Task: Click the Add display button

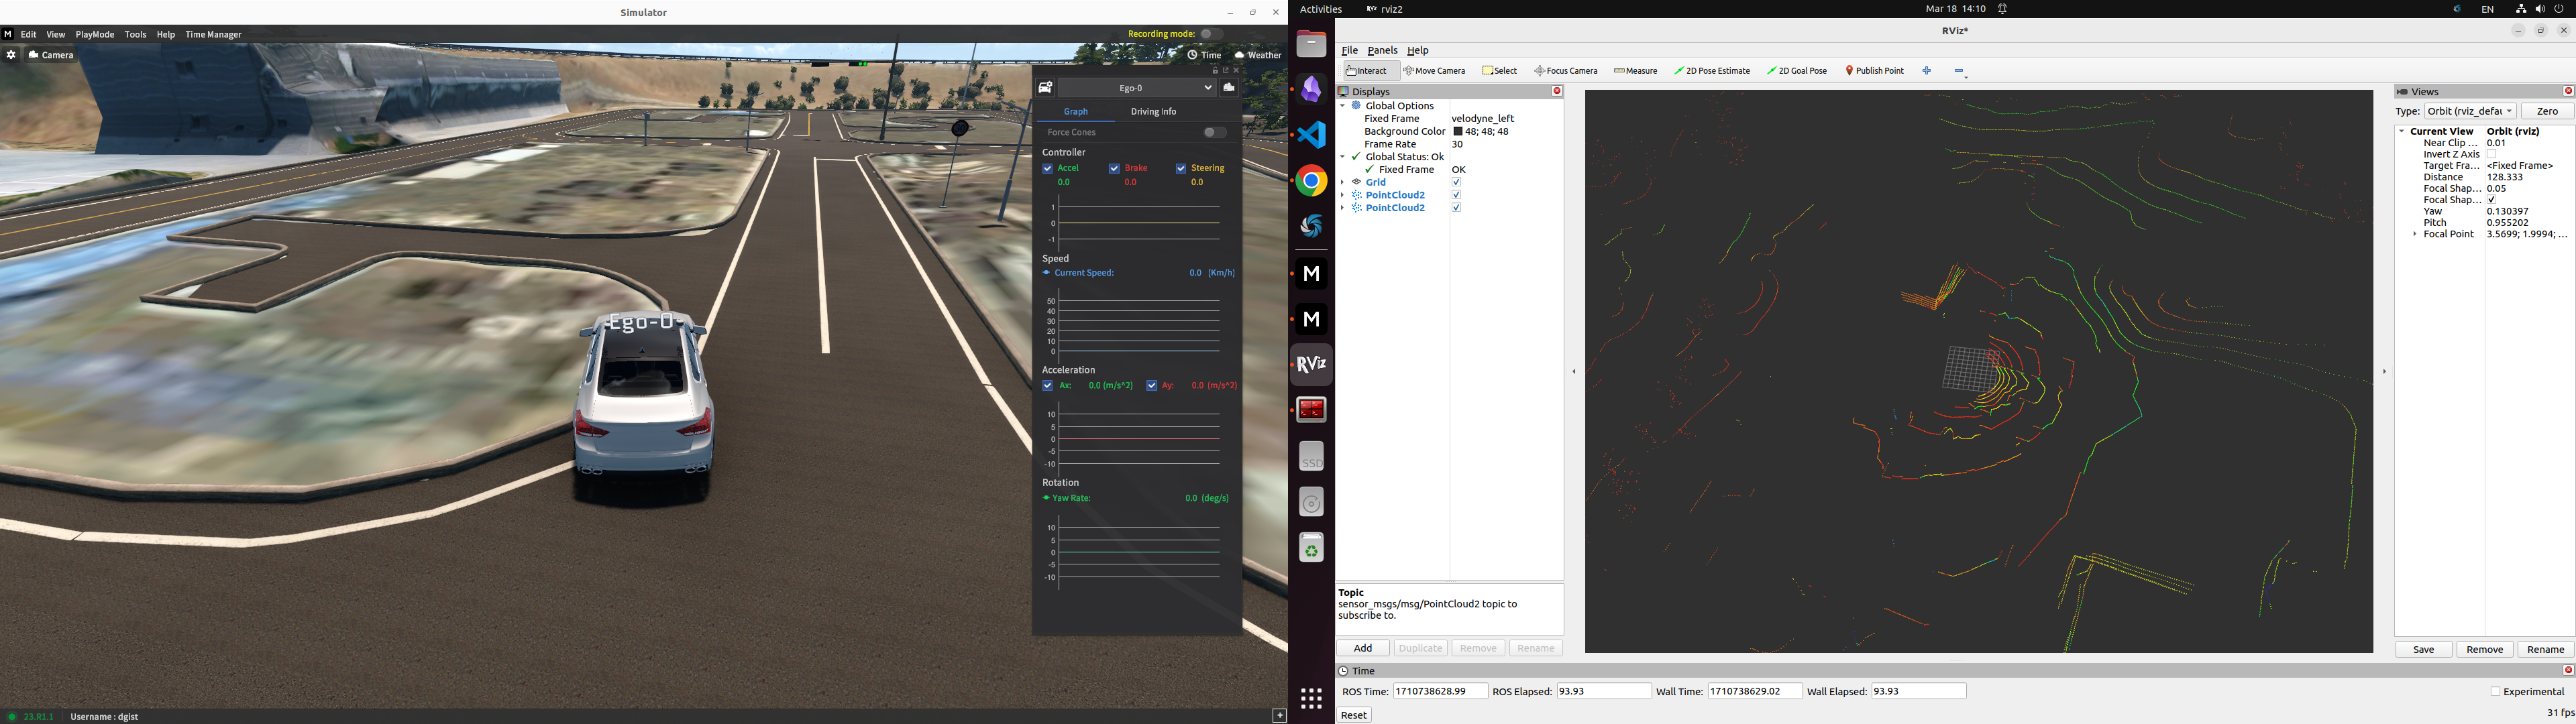Action: pyautogui.click(x=1362, y=648)
